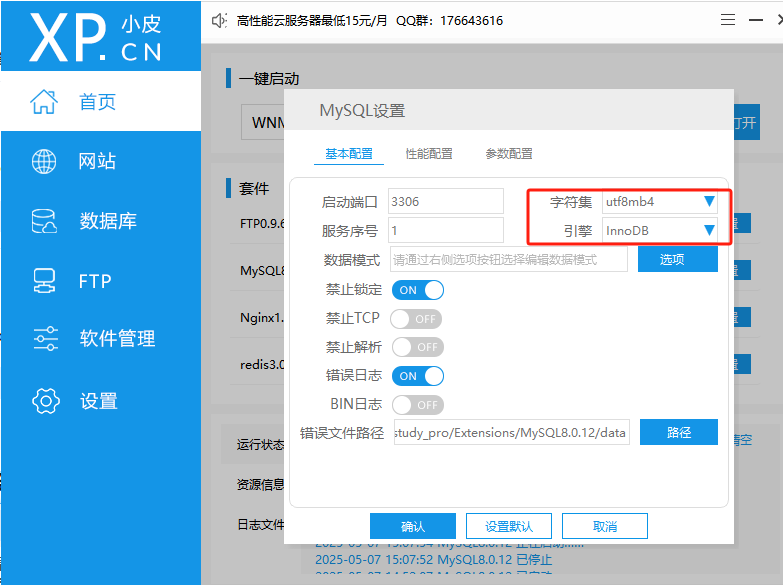This screenshot has height=585, width=783.
Task: Open the 网站 globe sidebar item
Action: [101, 161]
